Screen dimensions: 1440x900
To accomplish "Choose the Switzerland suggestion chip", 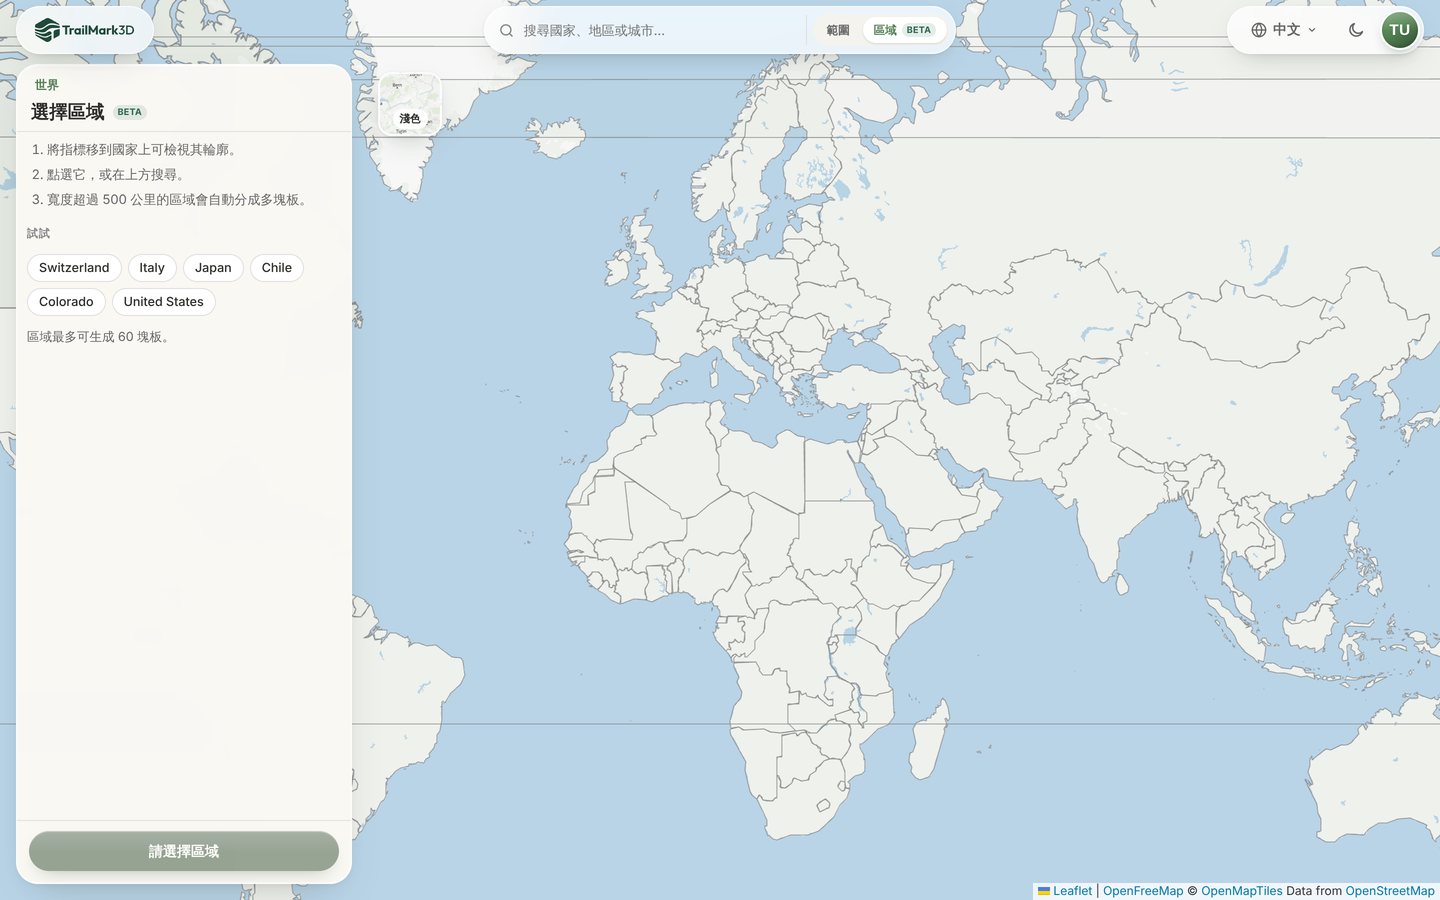I will tap(74, 268).
